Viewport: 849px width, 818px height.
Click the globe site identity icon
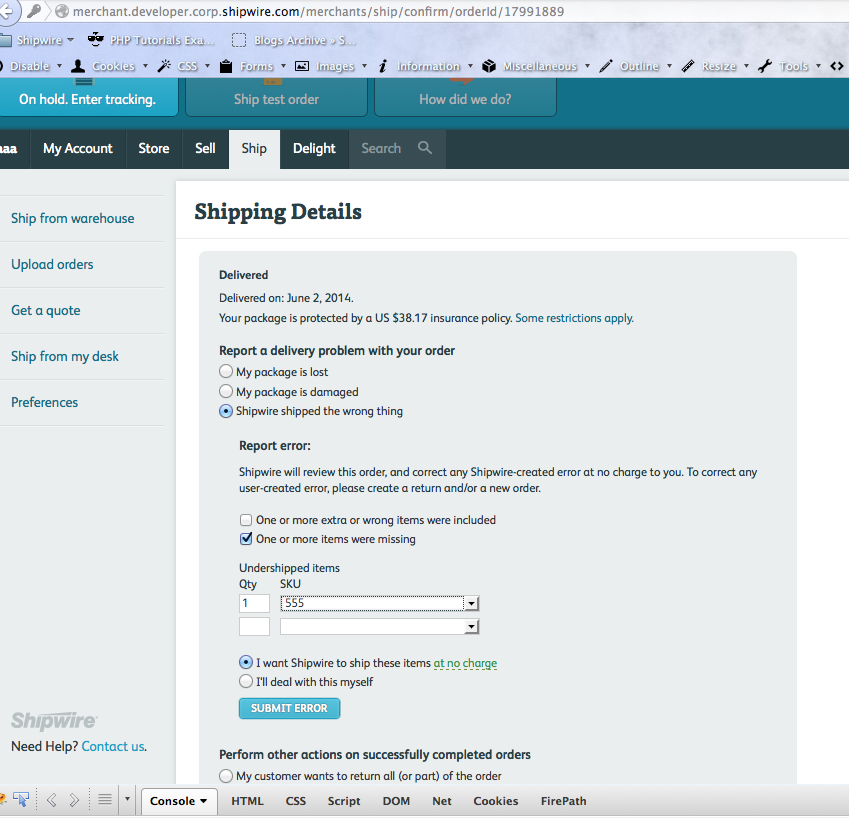[x=62, y=11]
